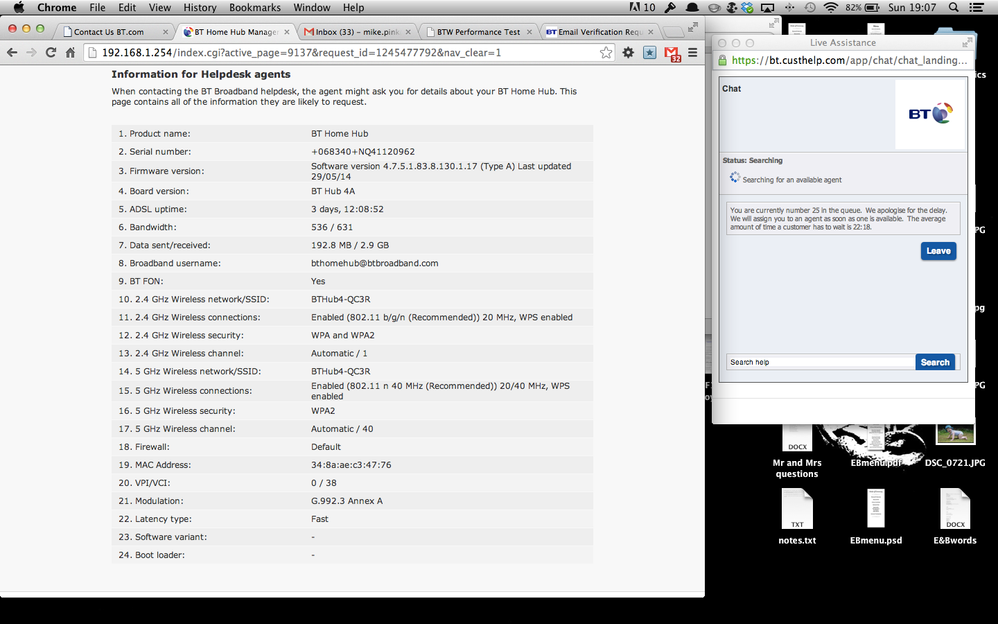998x624 pixels.
Task: Click the bandwidth value 536 / 631
Action: point(332,227)
